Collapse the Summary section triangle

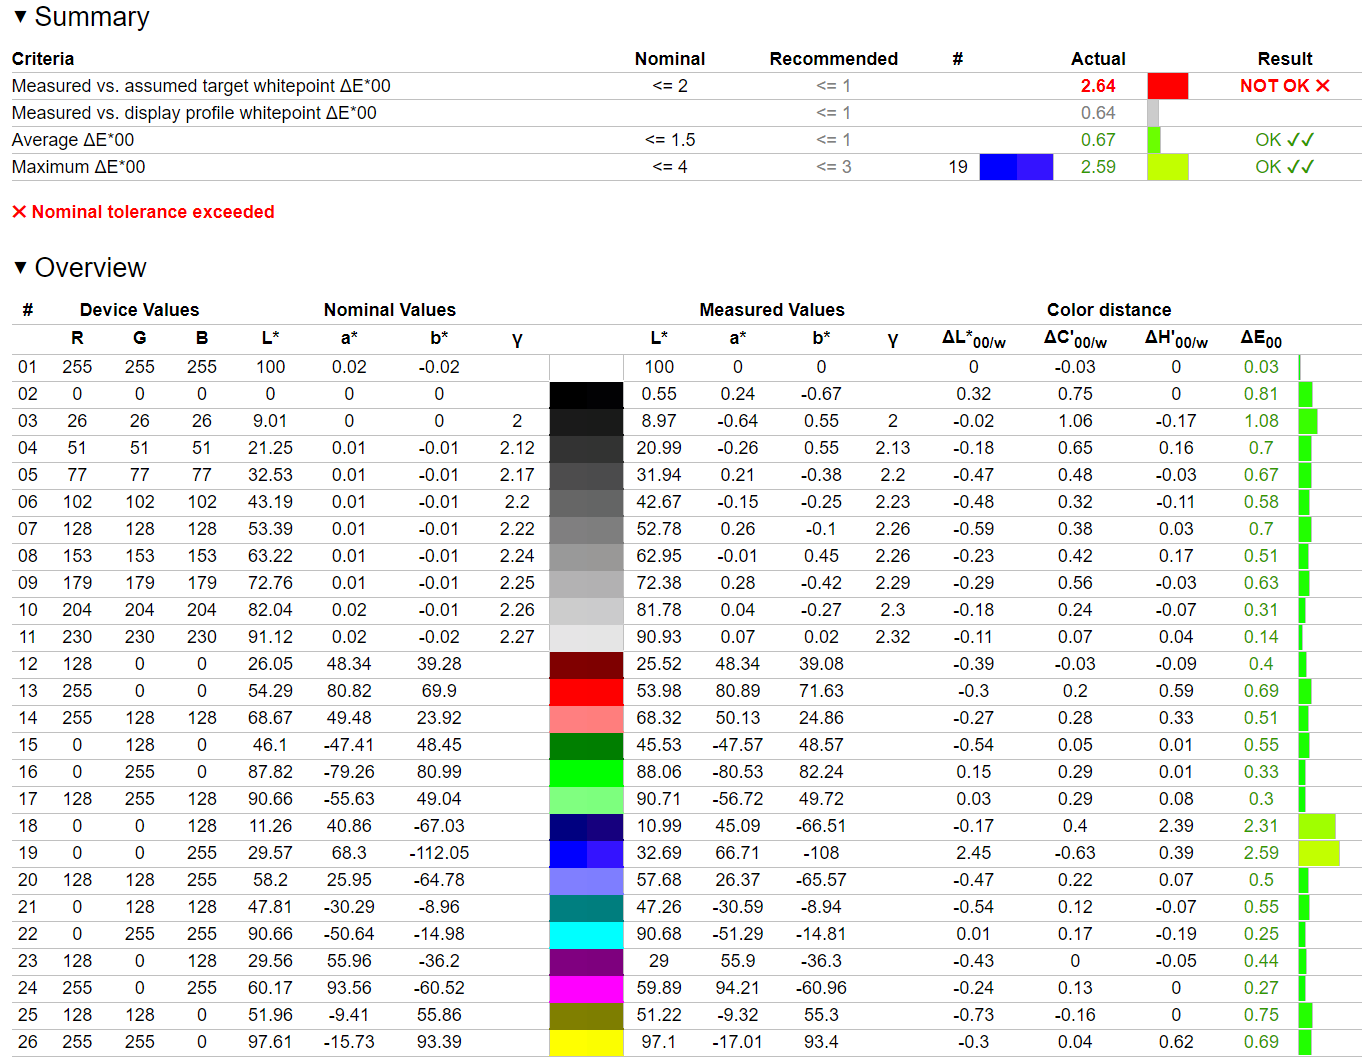tap(20, 17)
